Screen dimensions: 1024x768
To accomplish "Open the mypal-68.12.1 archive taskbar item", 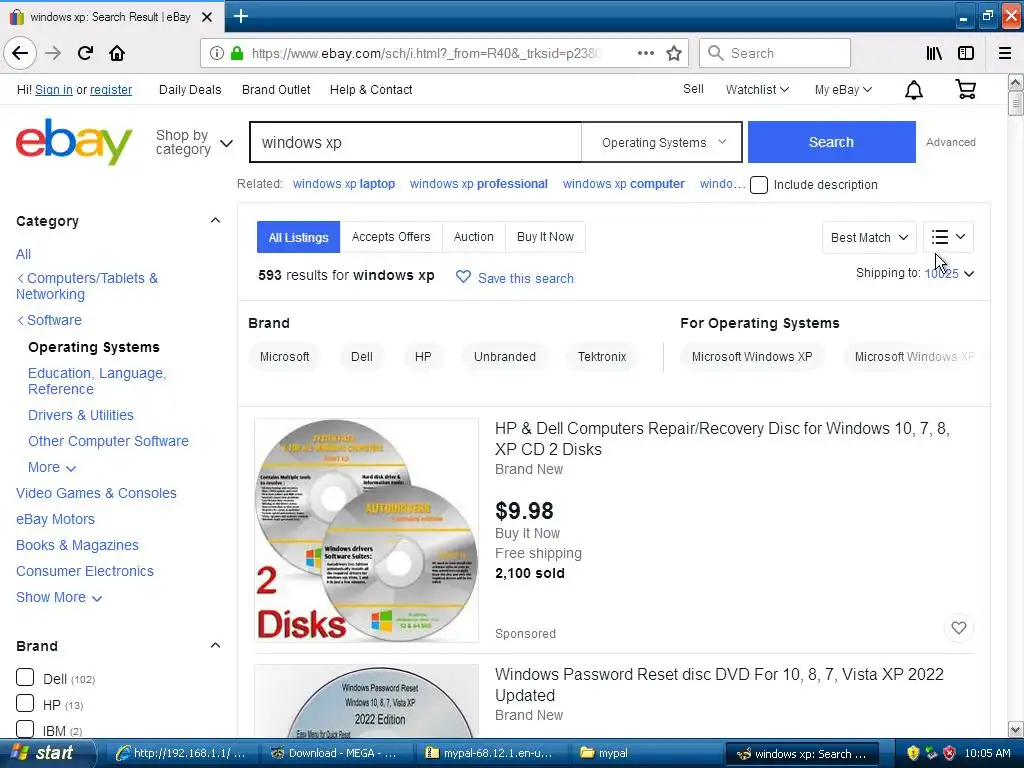I will coord(490,753).
